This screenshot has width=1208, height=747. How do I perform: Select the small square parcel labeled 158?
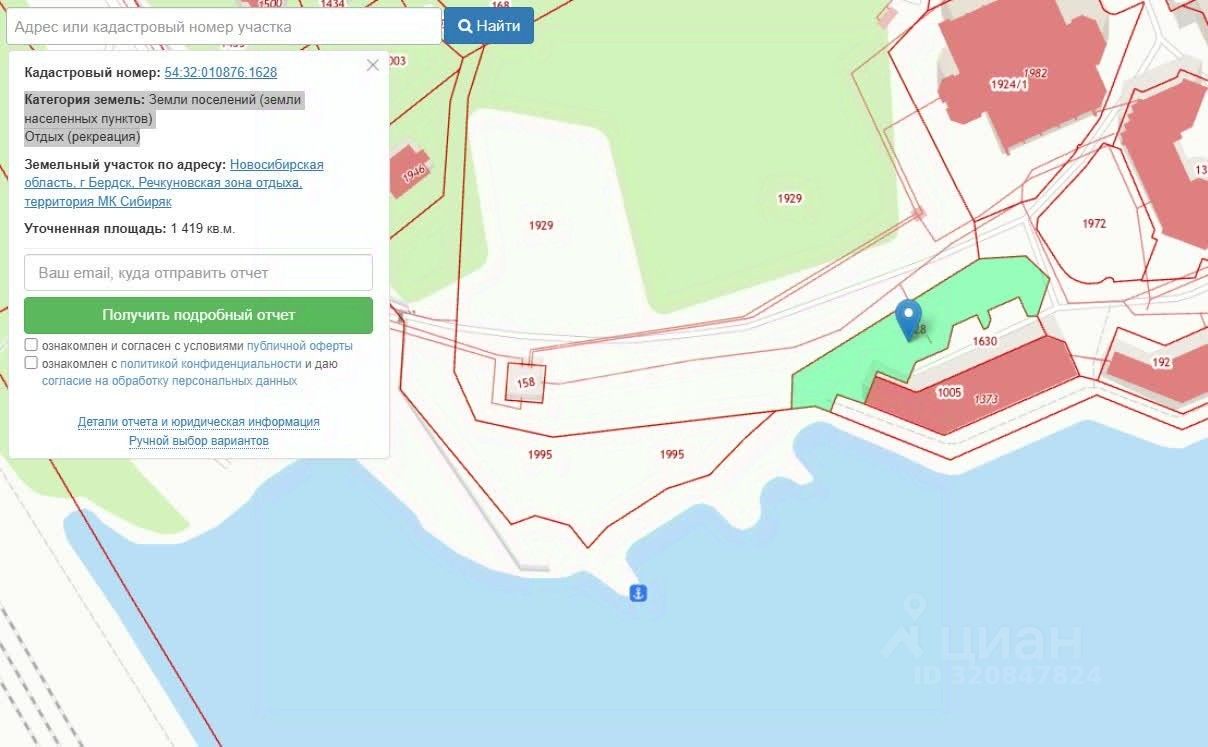pos(525,382)
